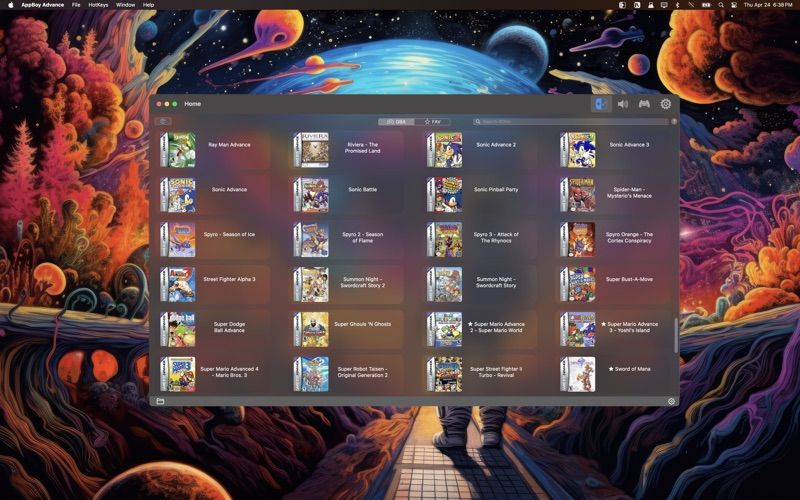Select Super Mario Advanced 4 - Mario Bros. 3 cover
The image size is (800, 500).
point(178,374)
